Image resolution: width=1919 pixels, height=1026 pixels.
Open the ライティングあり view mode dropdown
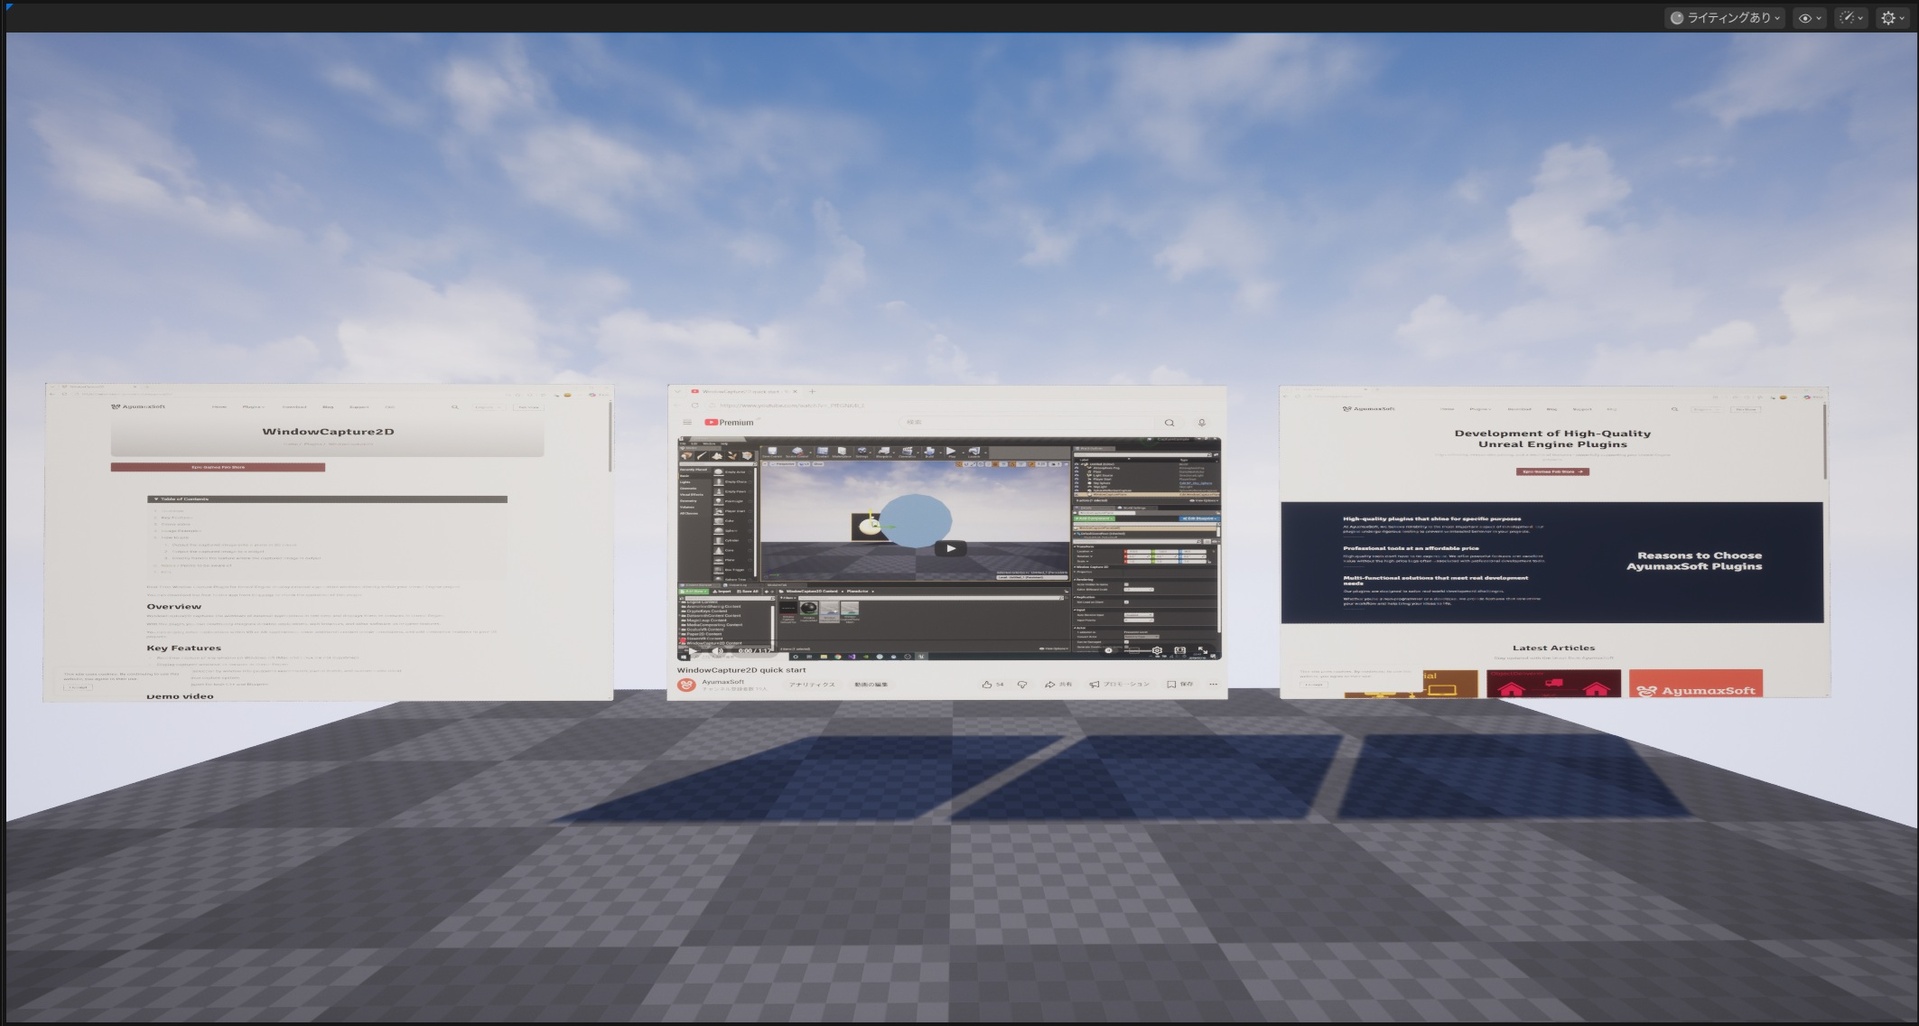[1726, 17]
